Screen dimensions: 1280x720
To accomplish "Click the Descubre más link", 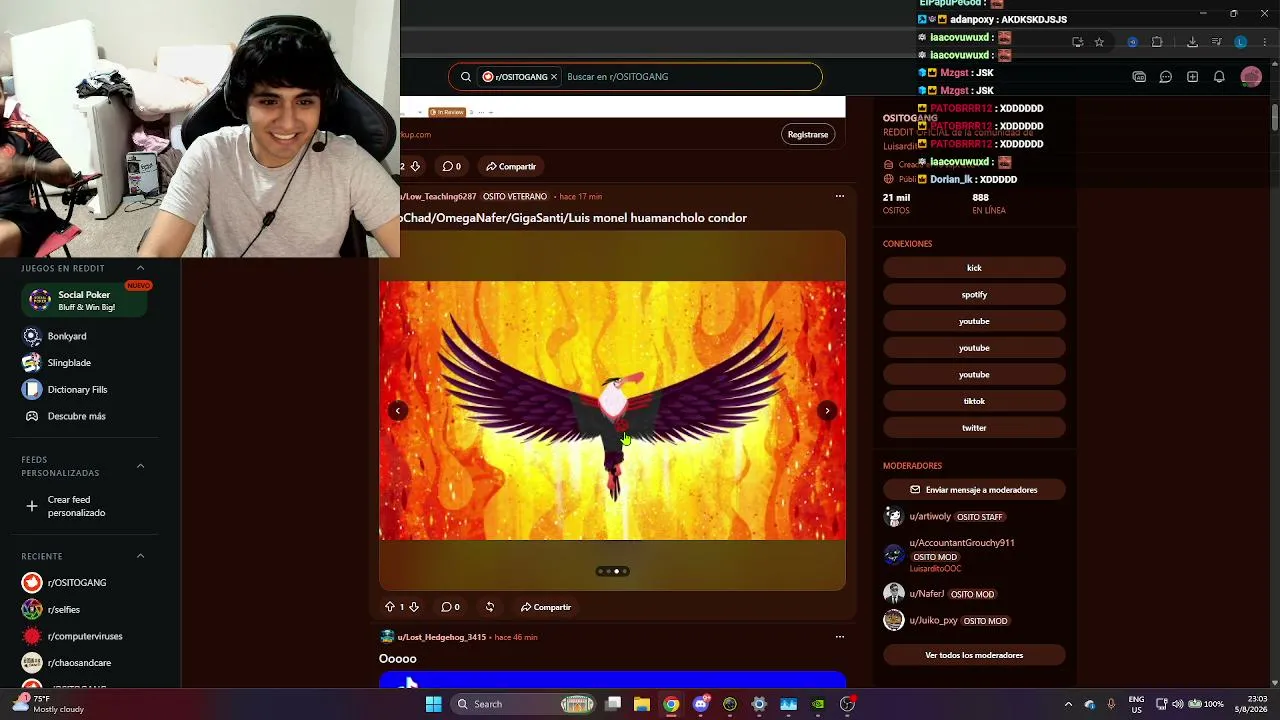I will tap(76, 416).
